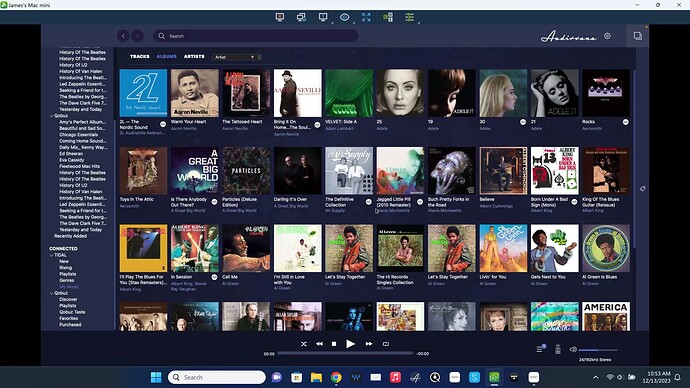Viewport: 690px width, 388px height.
Task: Open the Artist sort dropdown
Action: [237, 57]
